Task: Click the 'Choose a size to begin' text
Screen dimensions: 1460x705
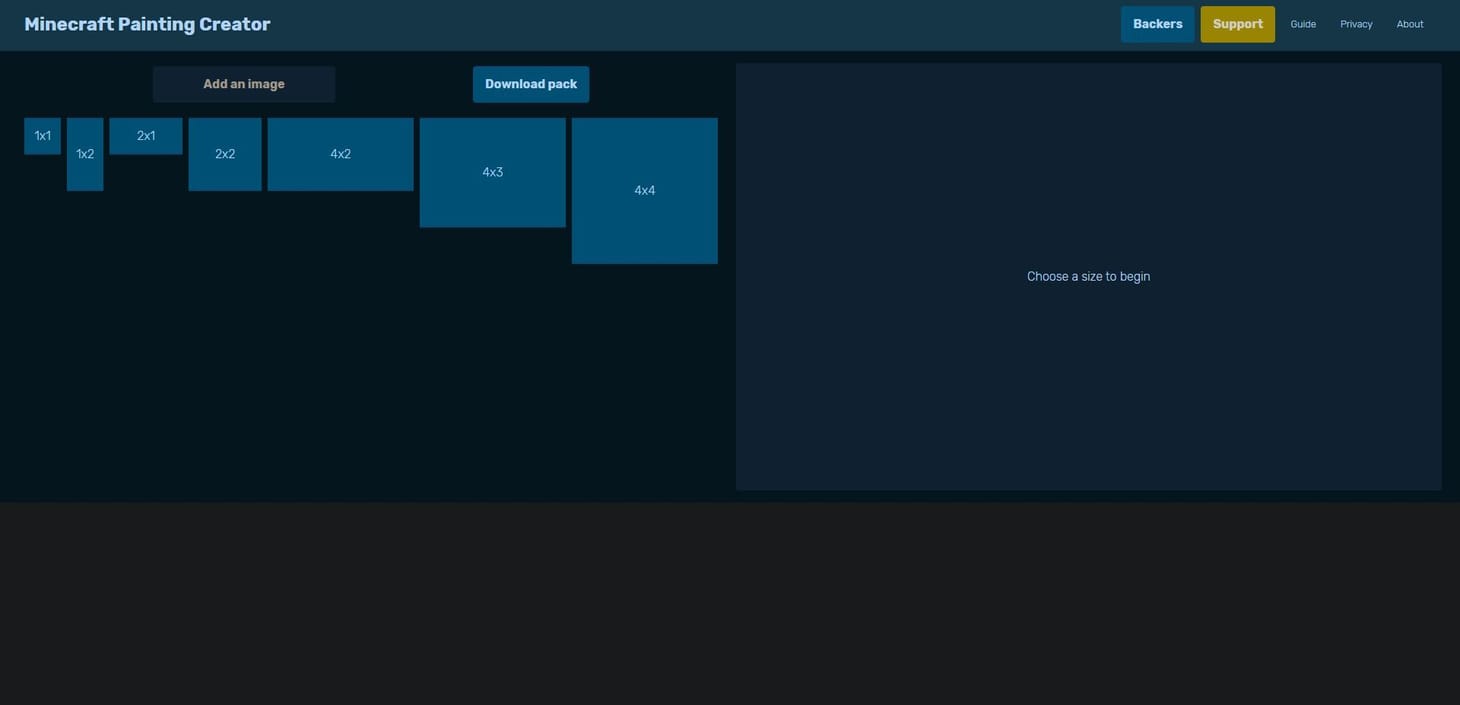Action: [x=1088, y=276]
